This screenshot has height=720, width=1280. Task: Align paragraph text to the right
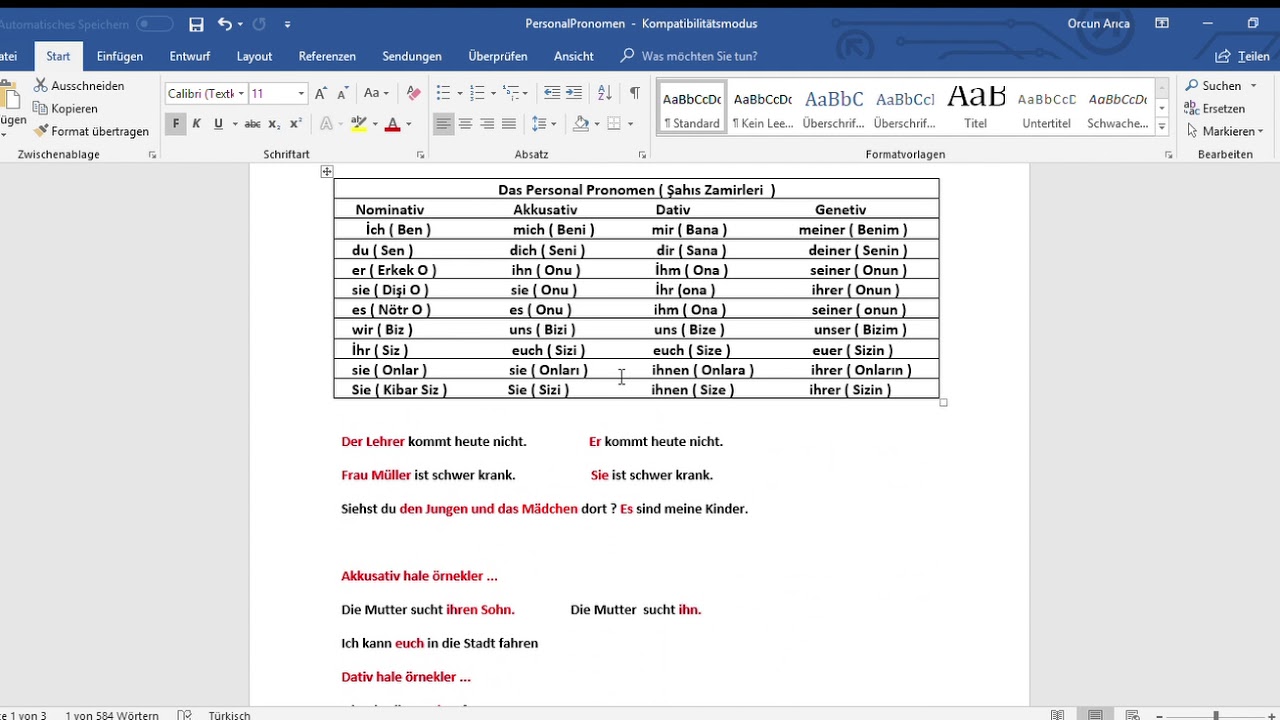click(x=487, y=124)
